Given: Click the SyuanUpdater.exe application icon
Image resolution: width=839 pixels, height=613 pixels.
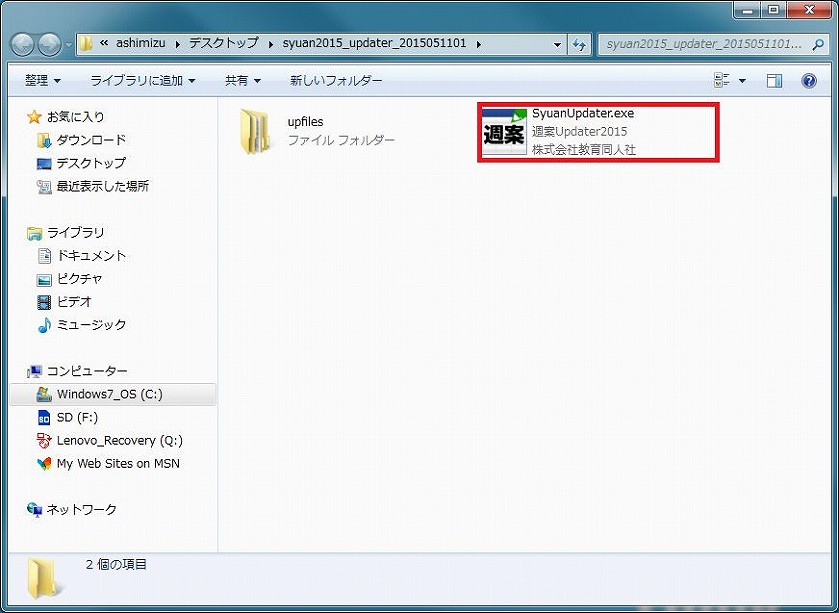Looking at the screenshot, I should point(504,132).
